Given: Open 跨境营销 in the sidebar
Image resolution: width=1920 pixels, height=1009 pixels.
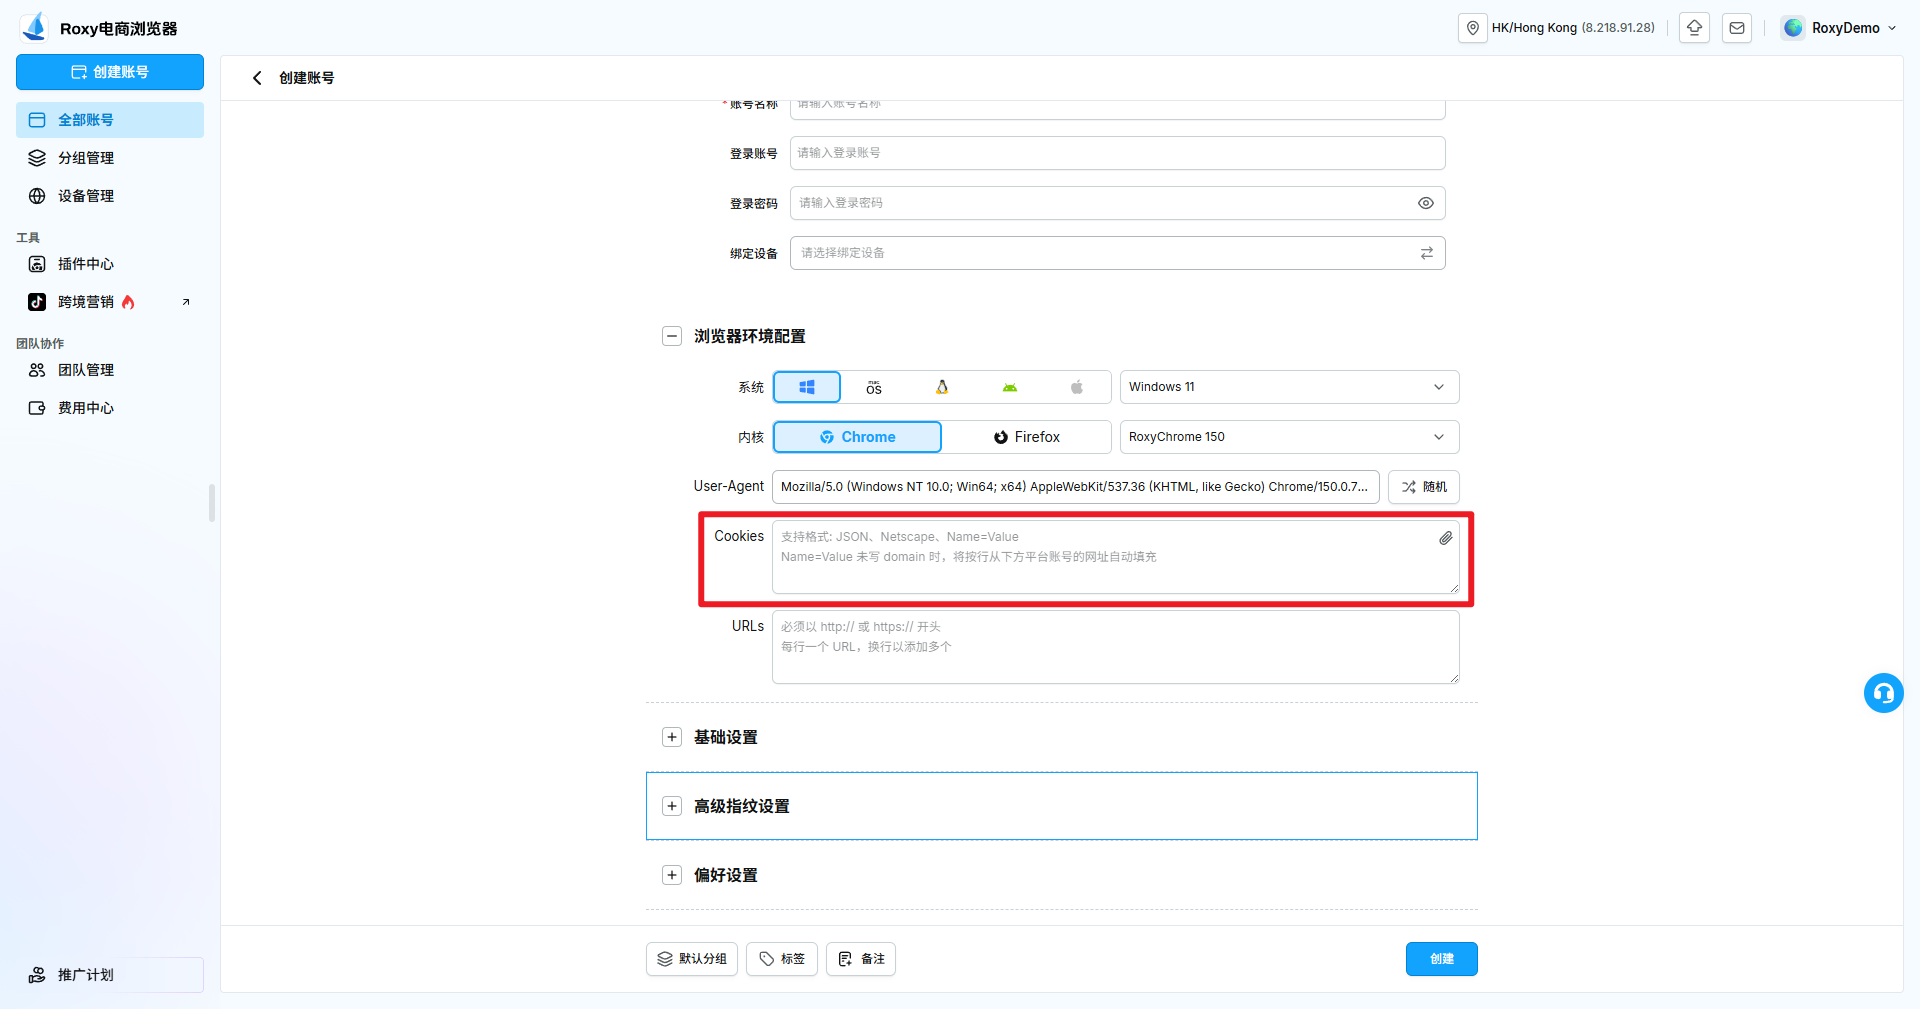Looking at the screenshot, I should point(110,302).
